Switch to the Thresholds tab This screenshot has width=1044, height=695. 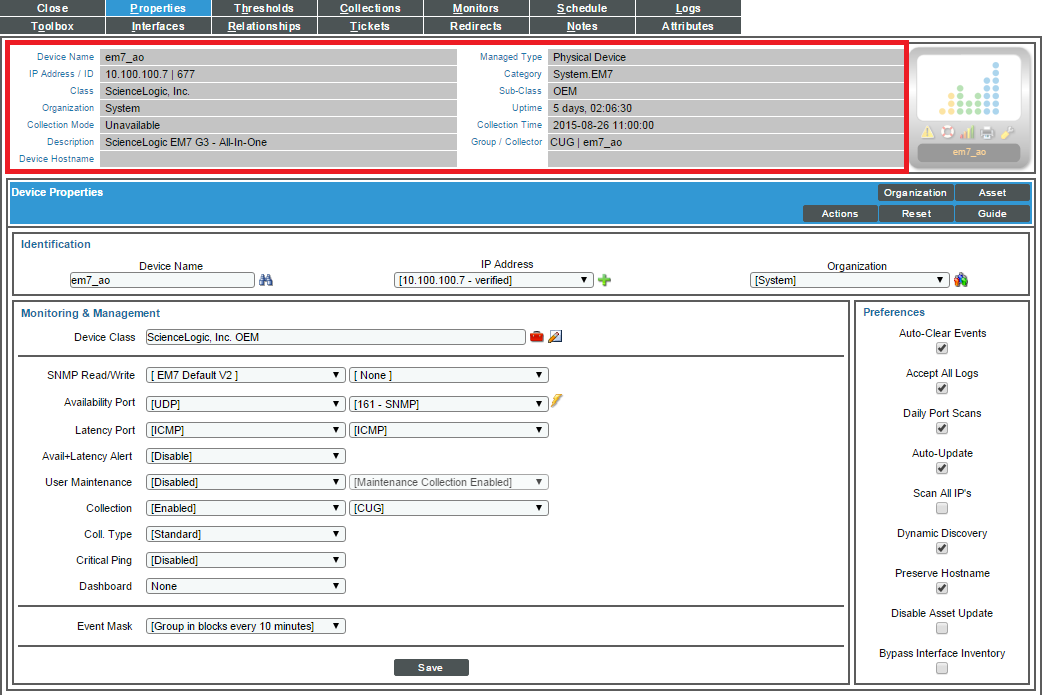point(263,8)
